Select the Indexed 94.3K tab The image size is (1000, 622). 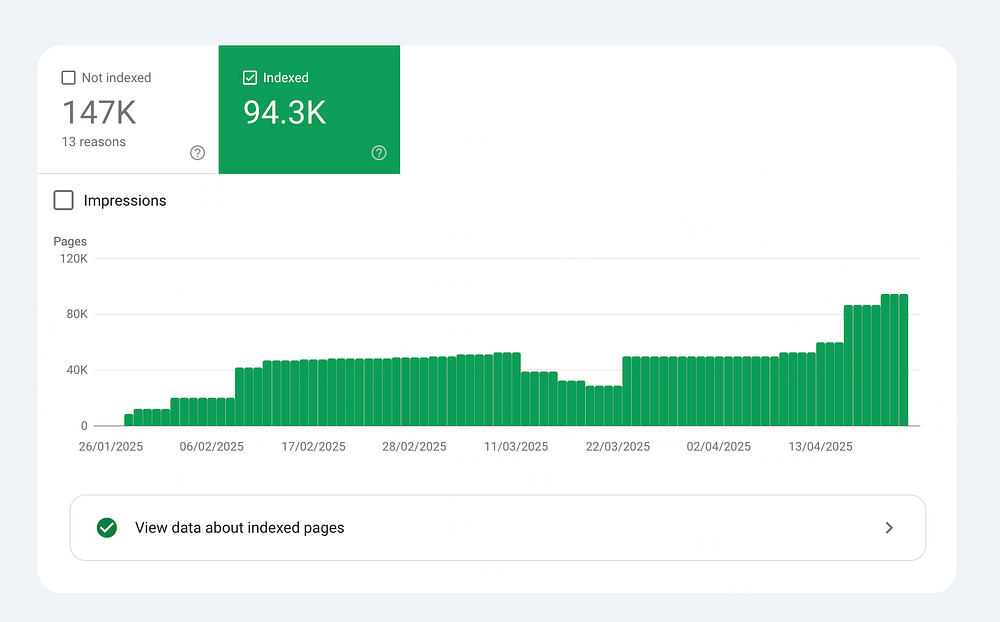coord(309,109)
